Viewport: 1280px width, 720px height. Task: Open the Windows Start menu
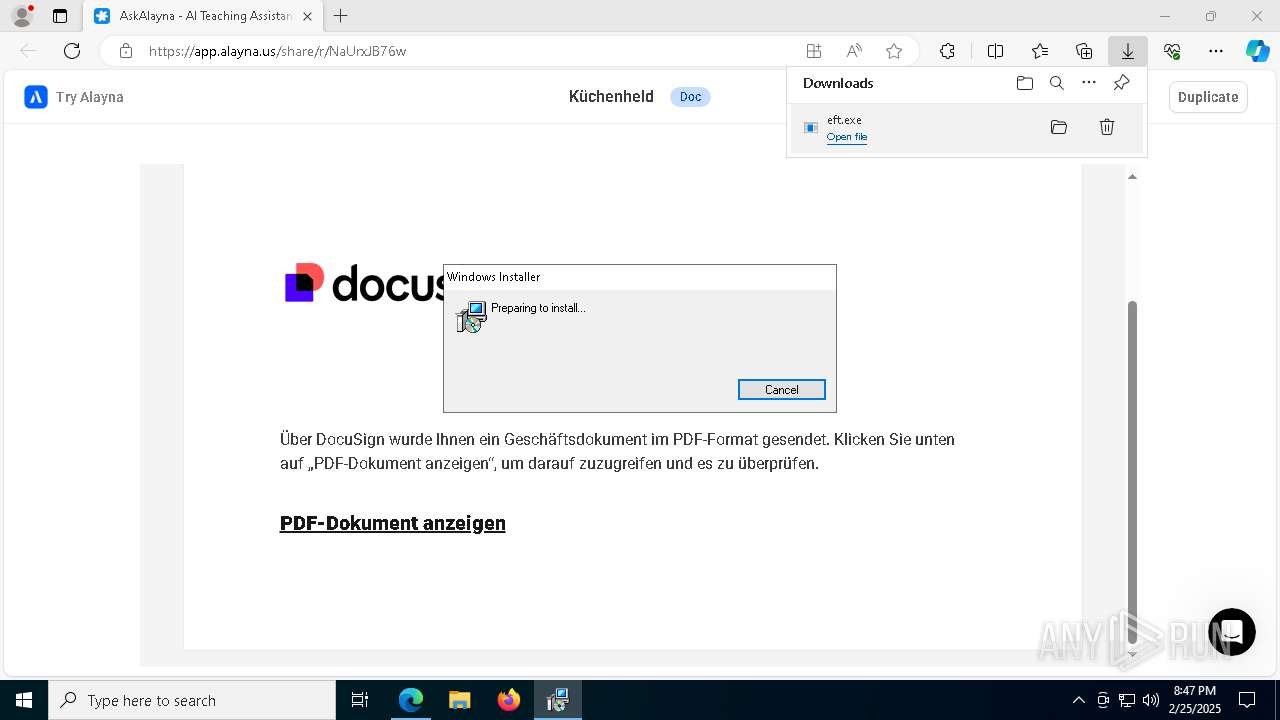(x=24, y=700)
